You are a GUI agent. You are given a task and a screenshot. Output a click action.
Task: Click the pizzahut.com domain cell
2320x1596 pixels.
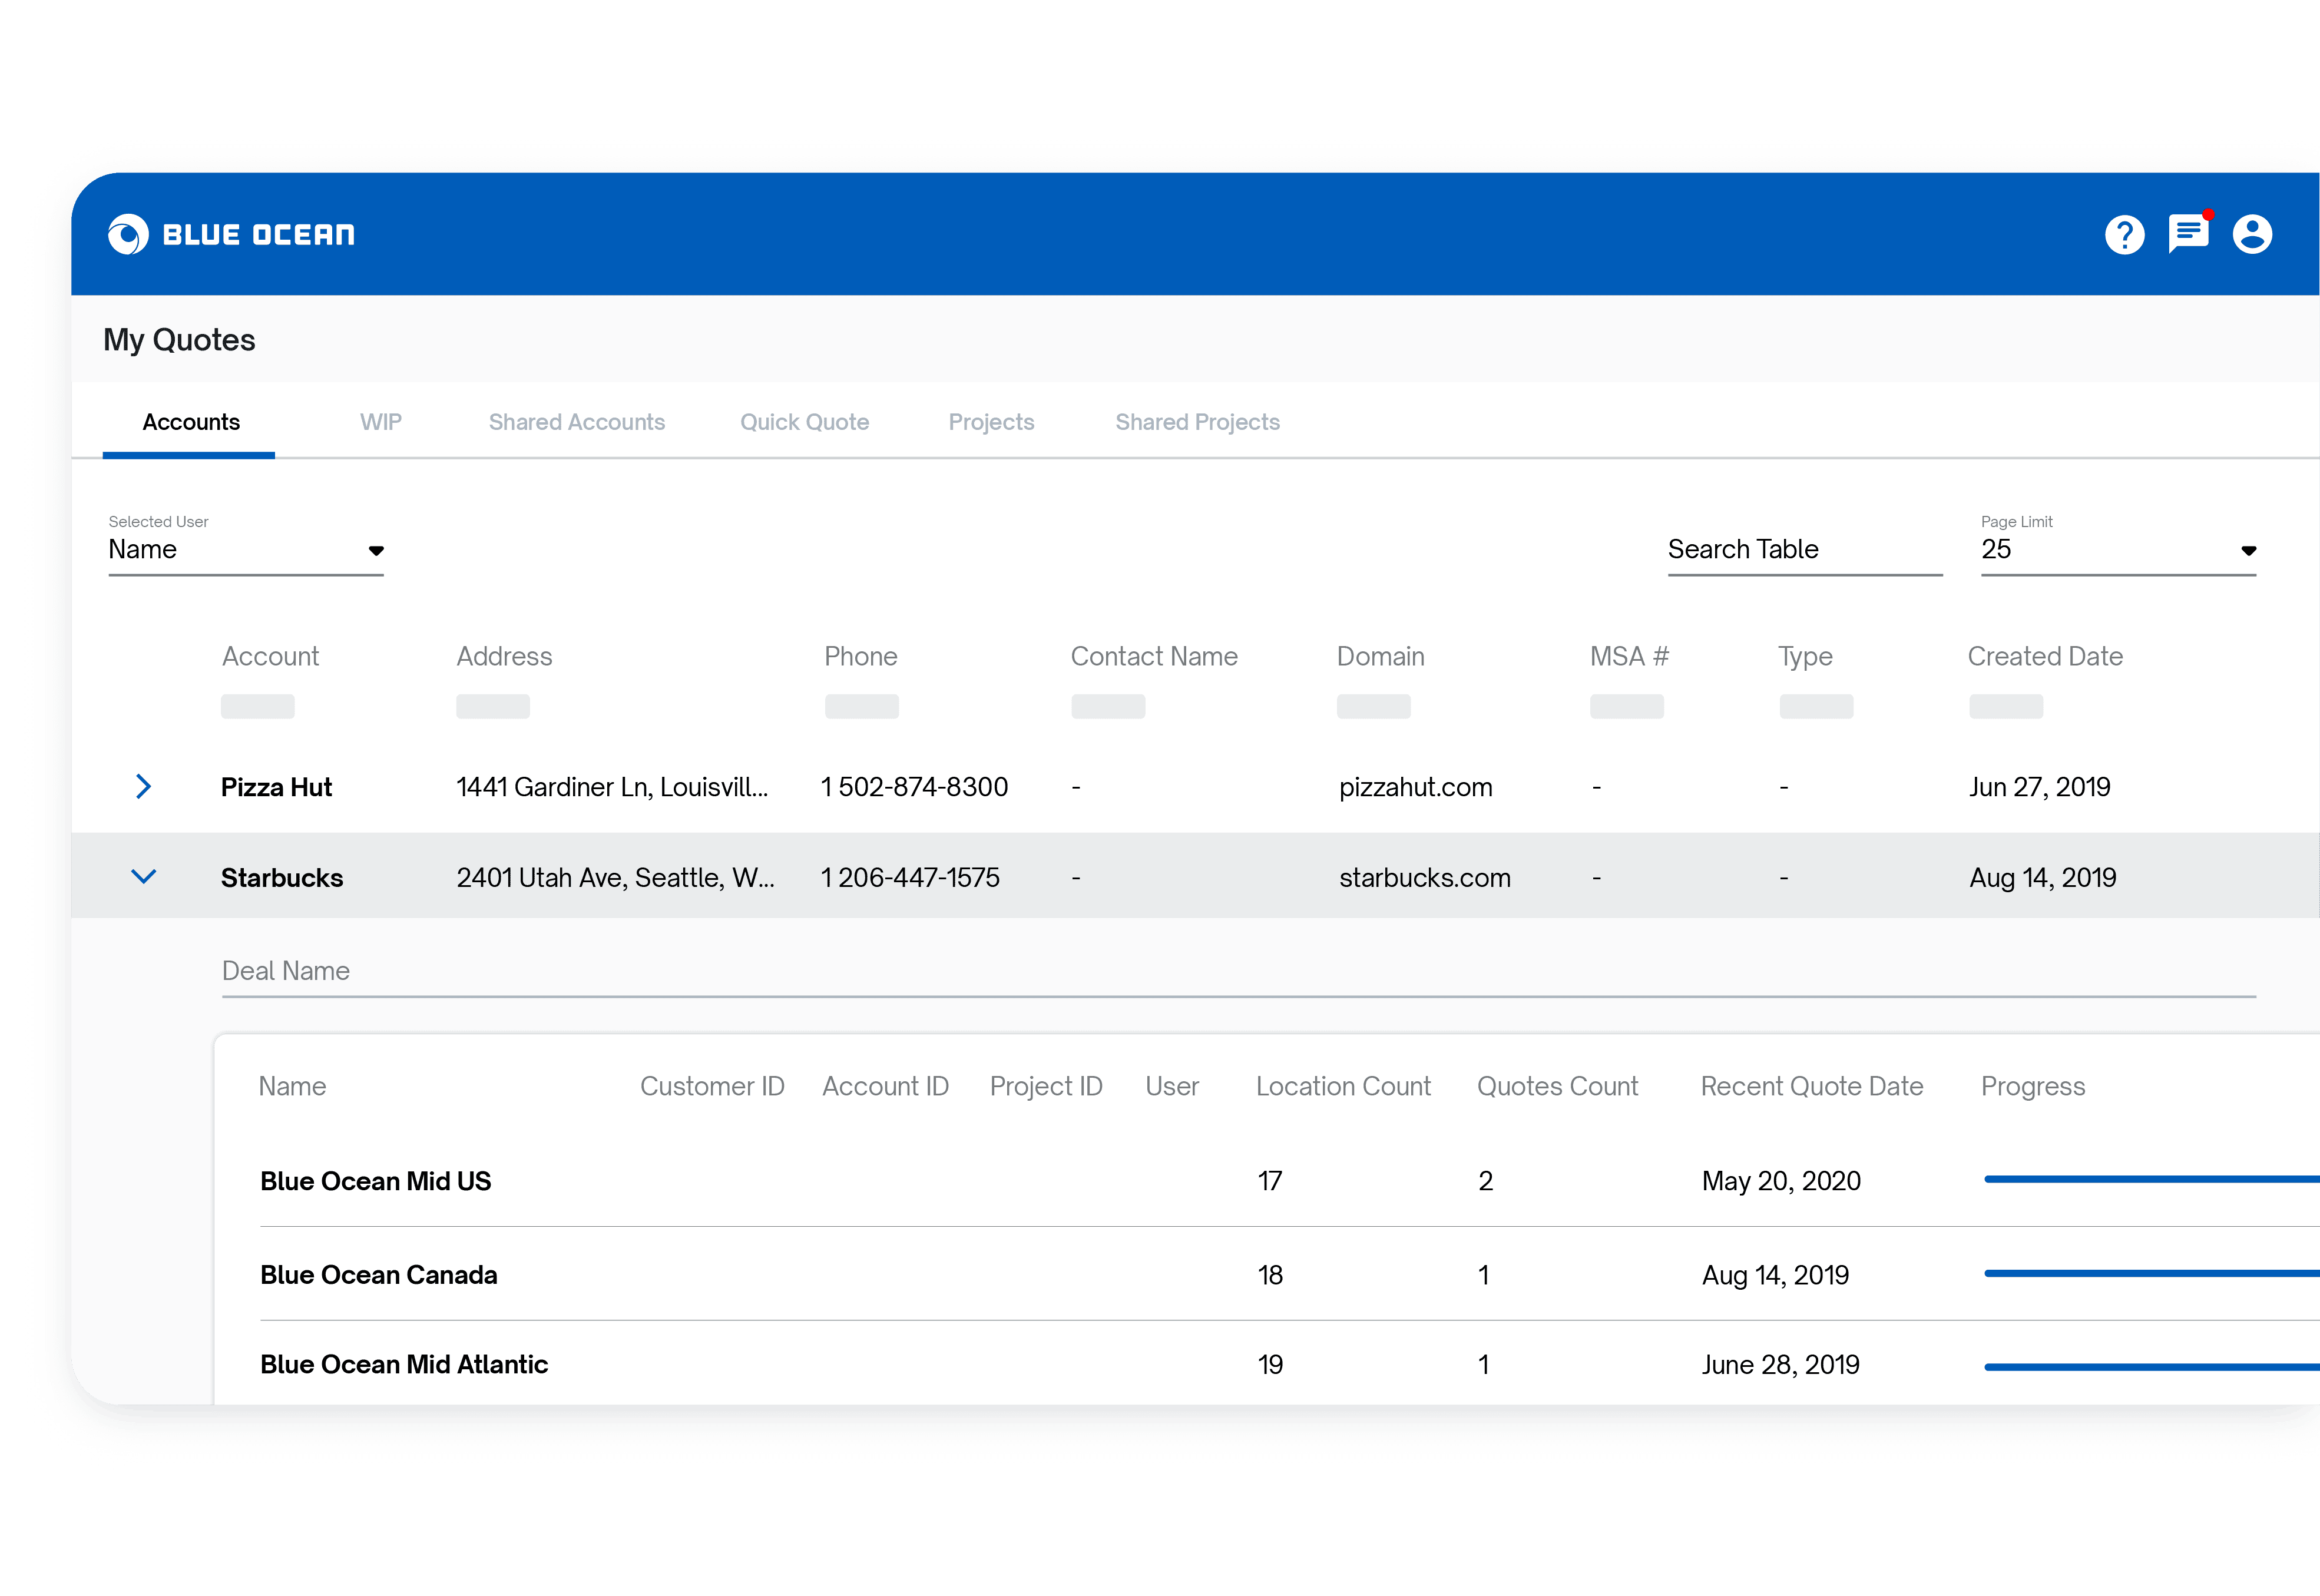click(1416, 787)
